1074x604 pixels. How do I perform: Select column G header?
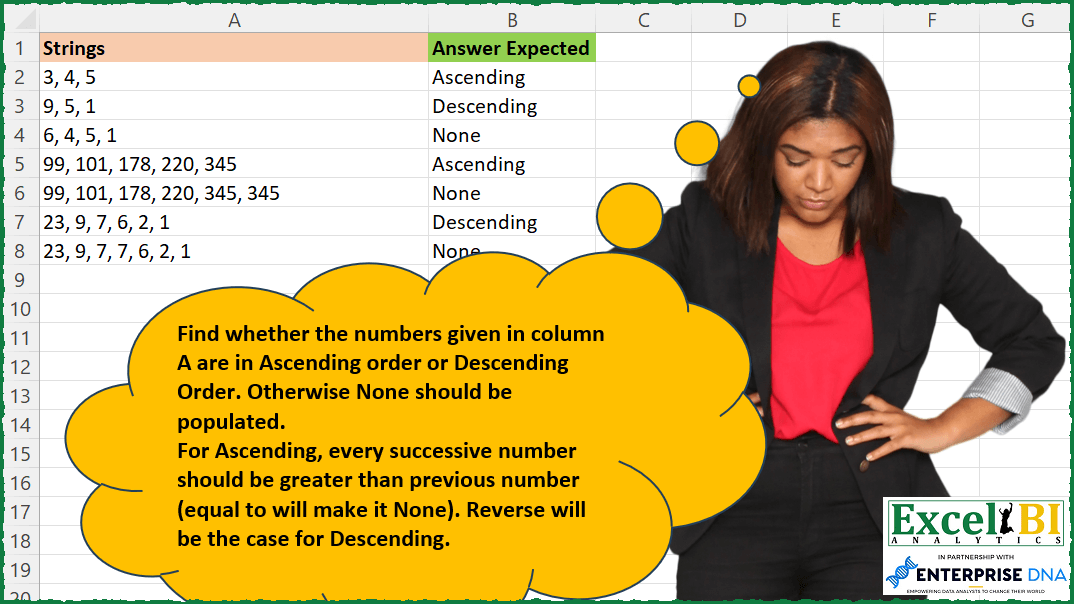[1025, 20]
